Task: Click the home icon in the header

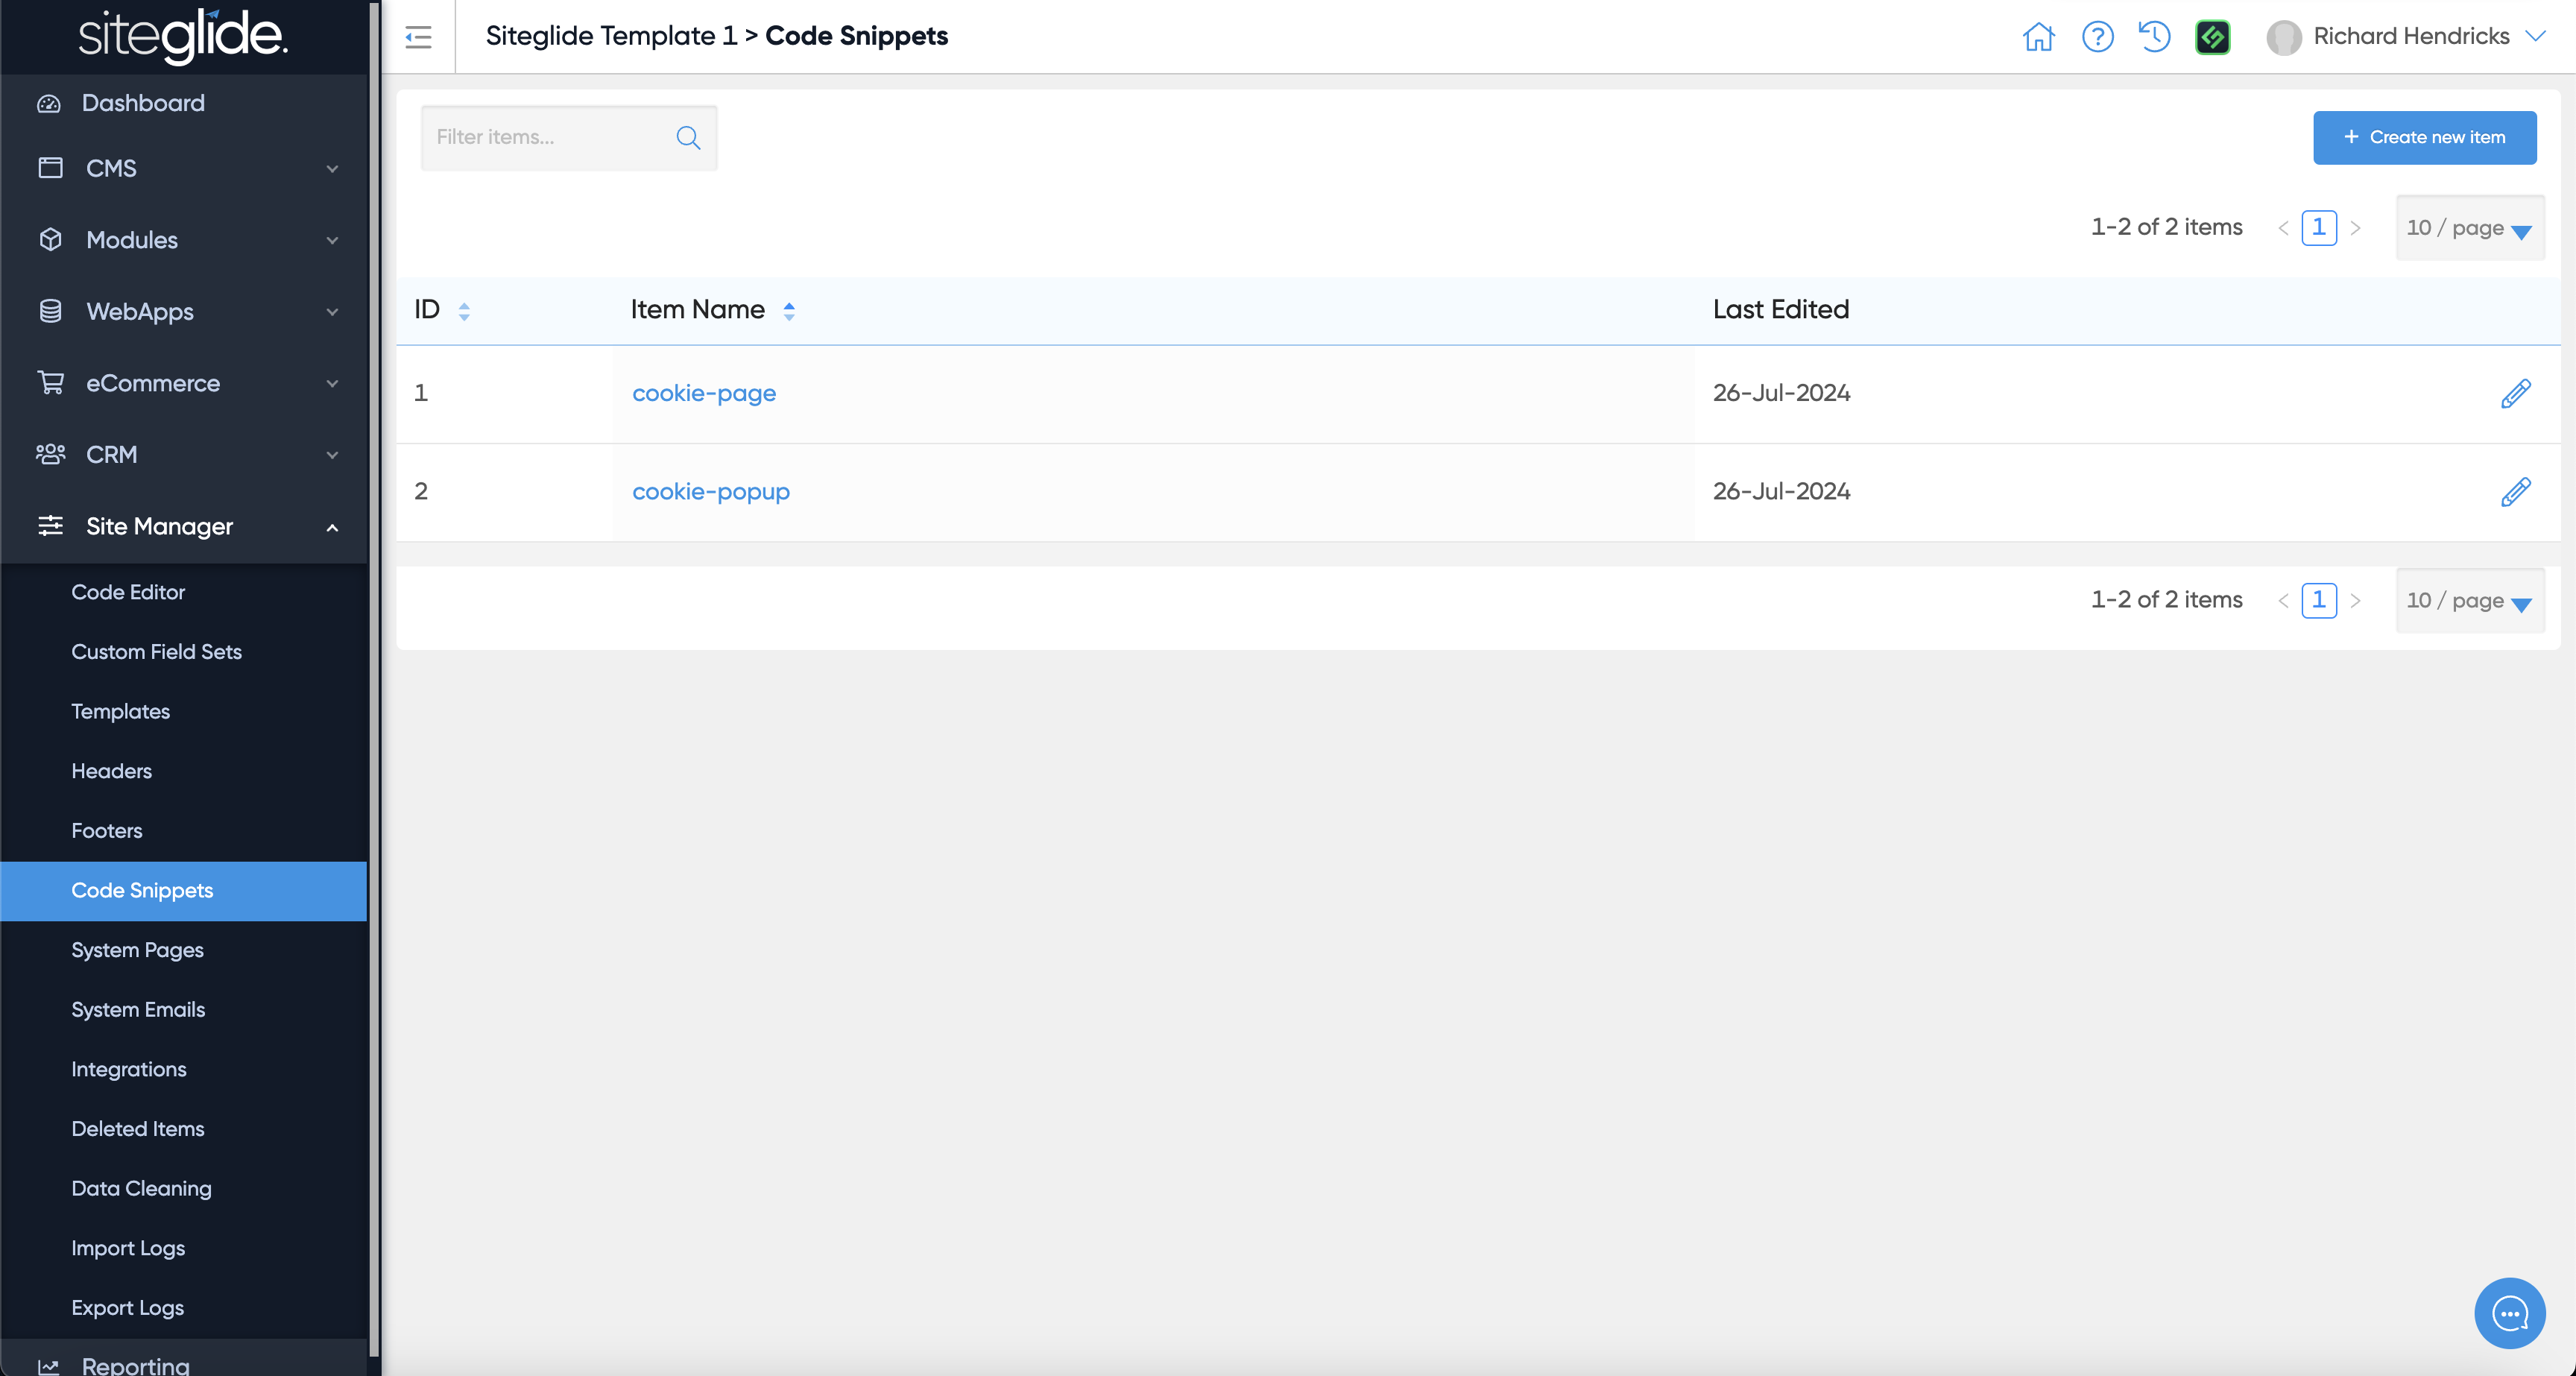Action: pos(2038,37)
